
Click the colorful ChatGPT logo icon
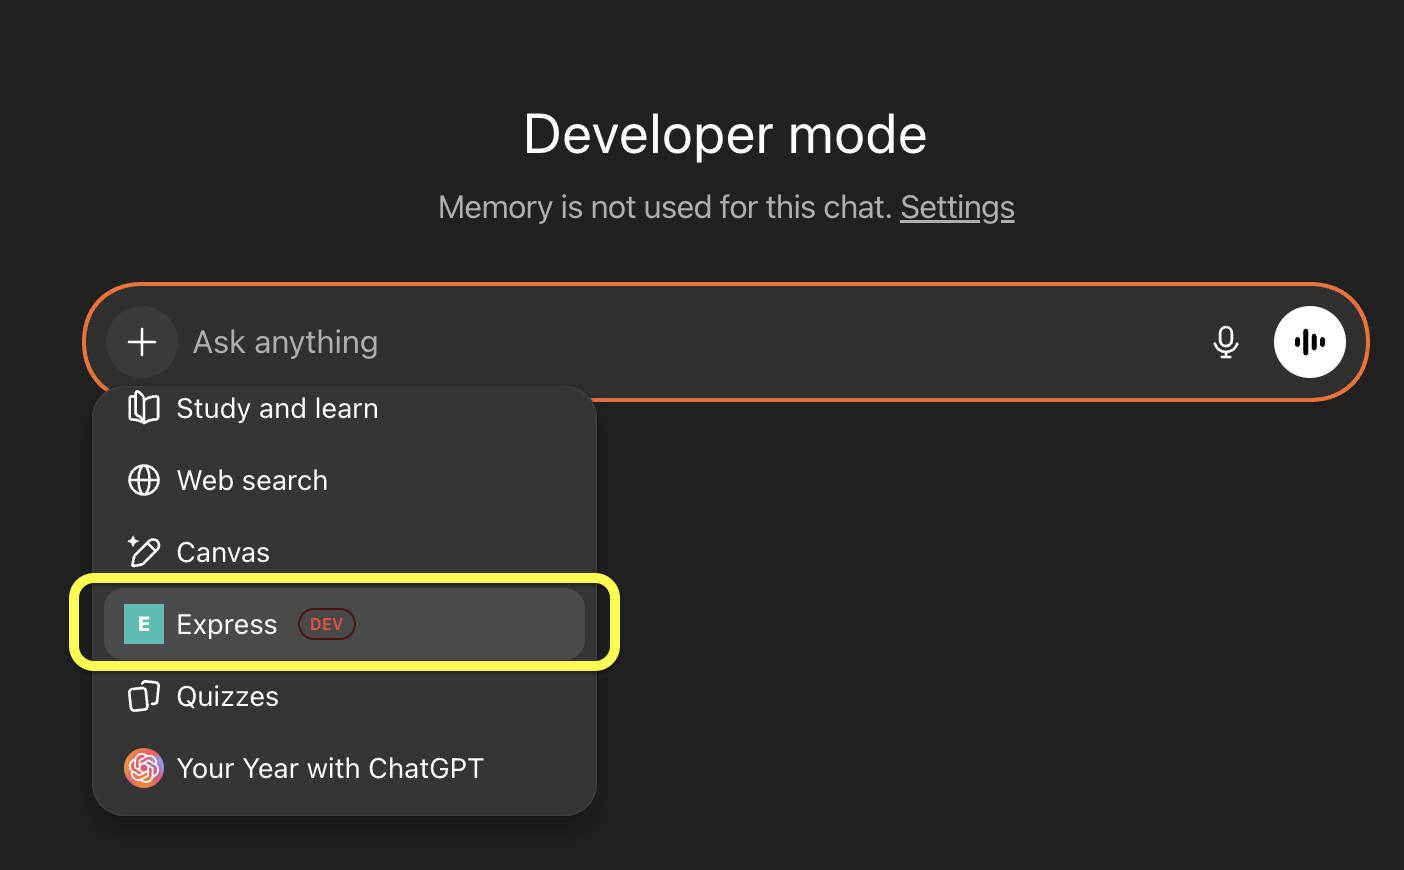coord(144,768)
